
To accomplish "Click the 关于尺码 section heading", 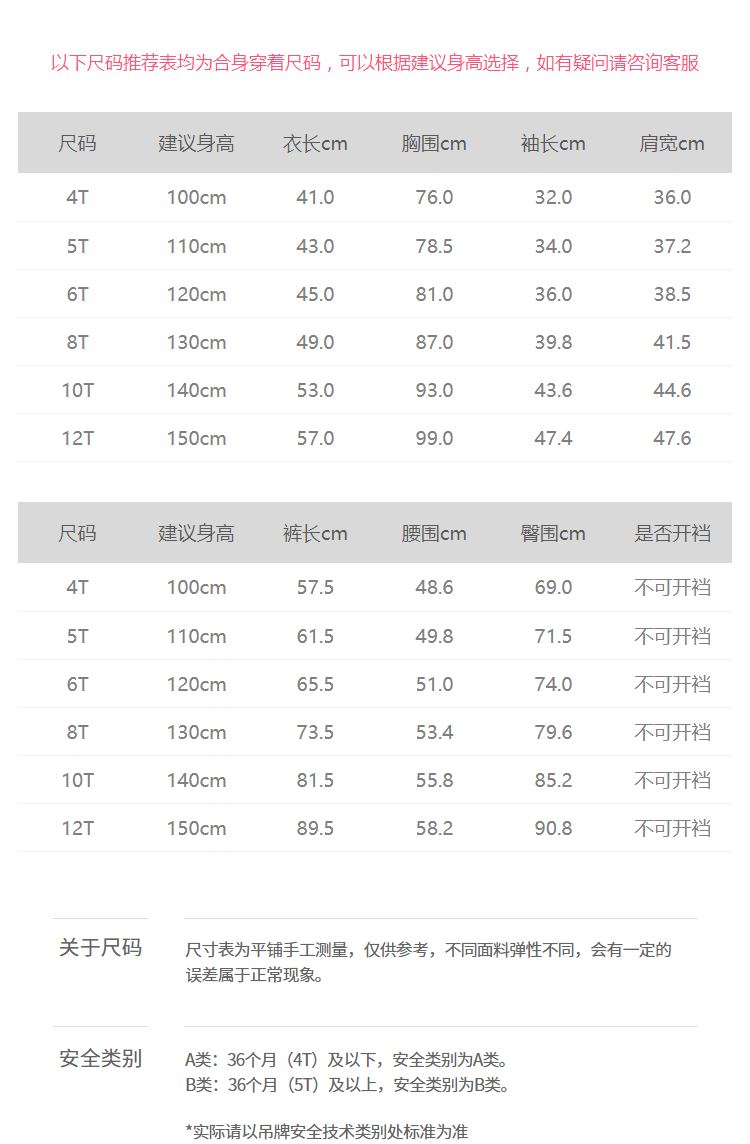I will click(100, 948).
